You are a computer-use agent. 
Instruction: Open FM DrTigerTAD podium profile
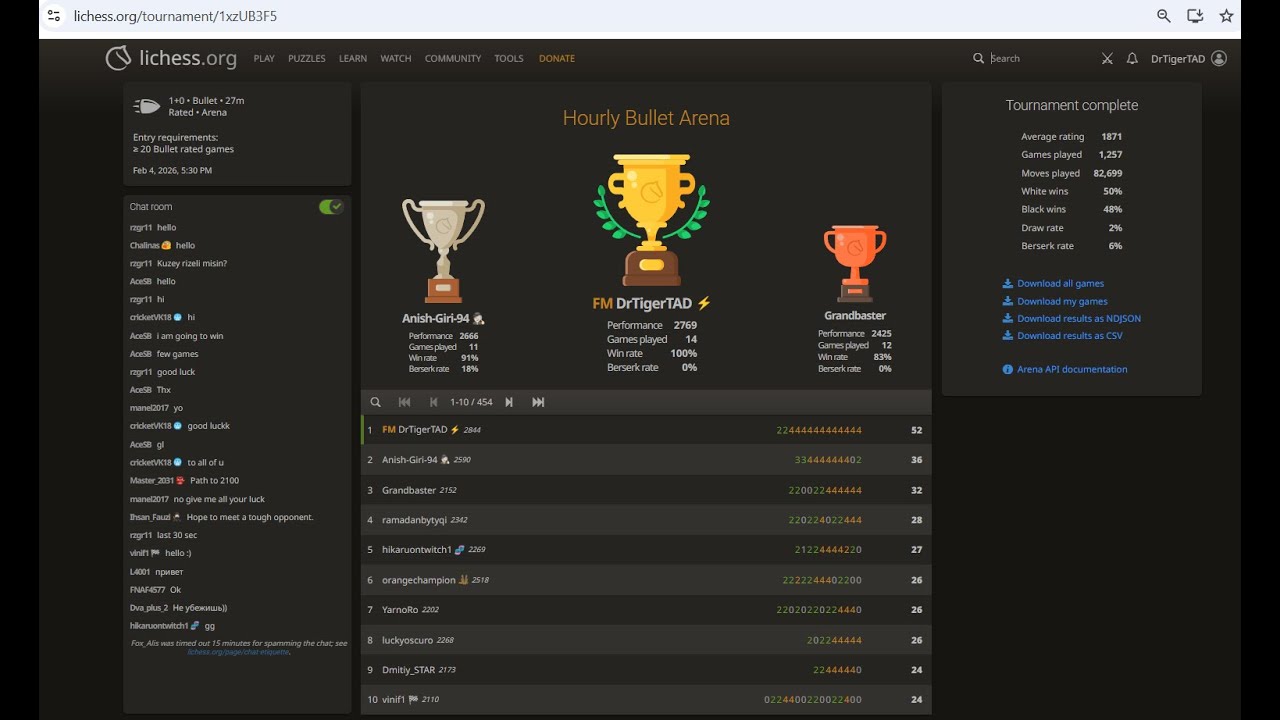click(x=651, y=303)
